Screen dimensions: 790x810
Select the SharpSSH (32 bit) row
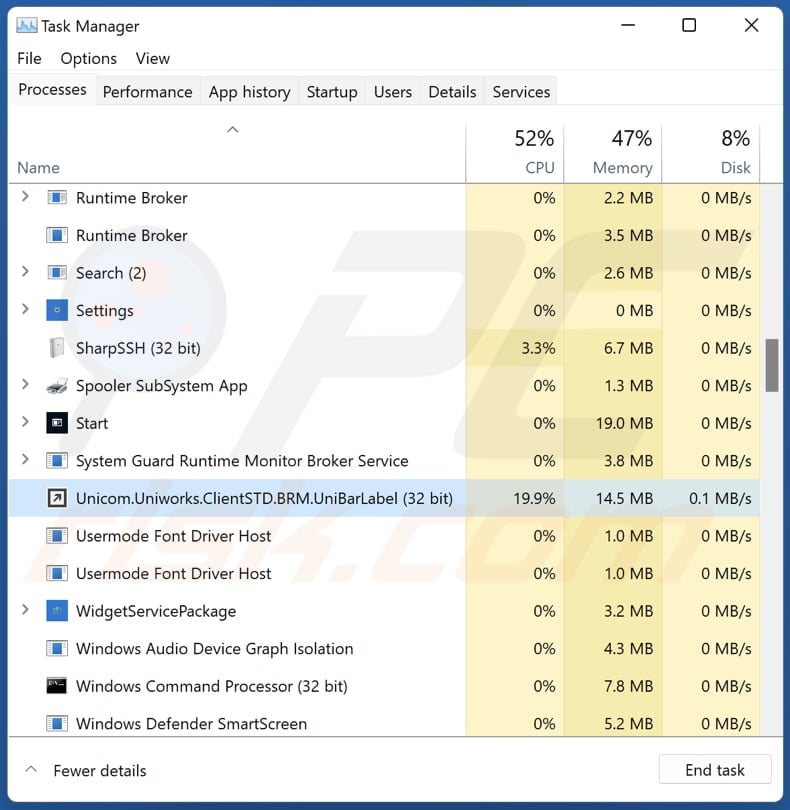point(384,348)
